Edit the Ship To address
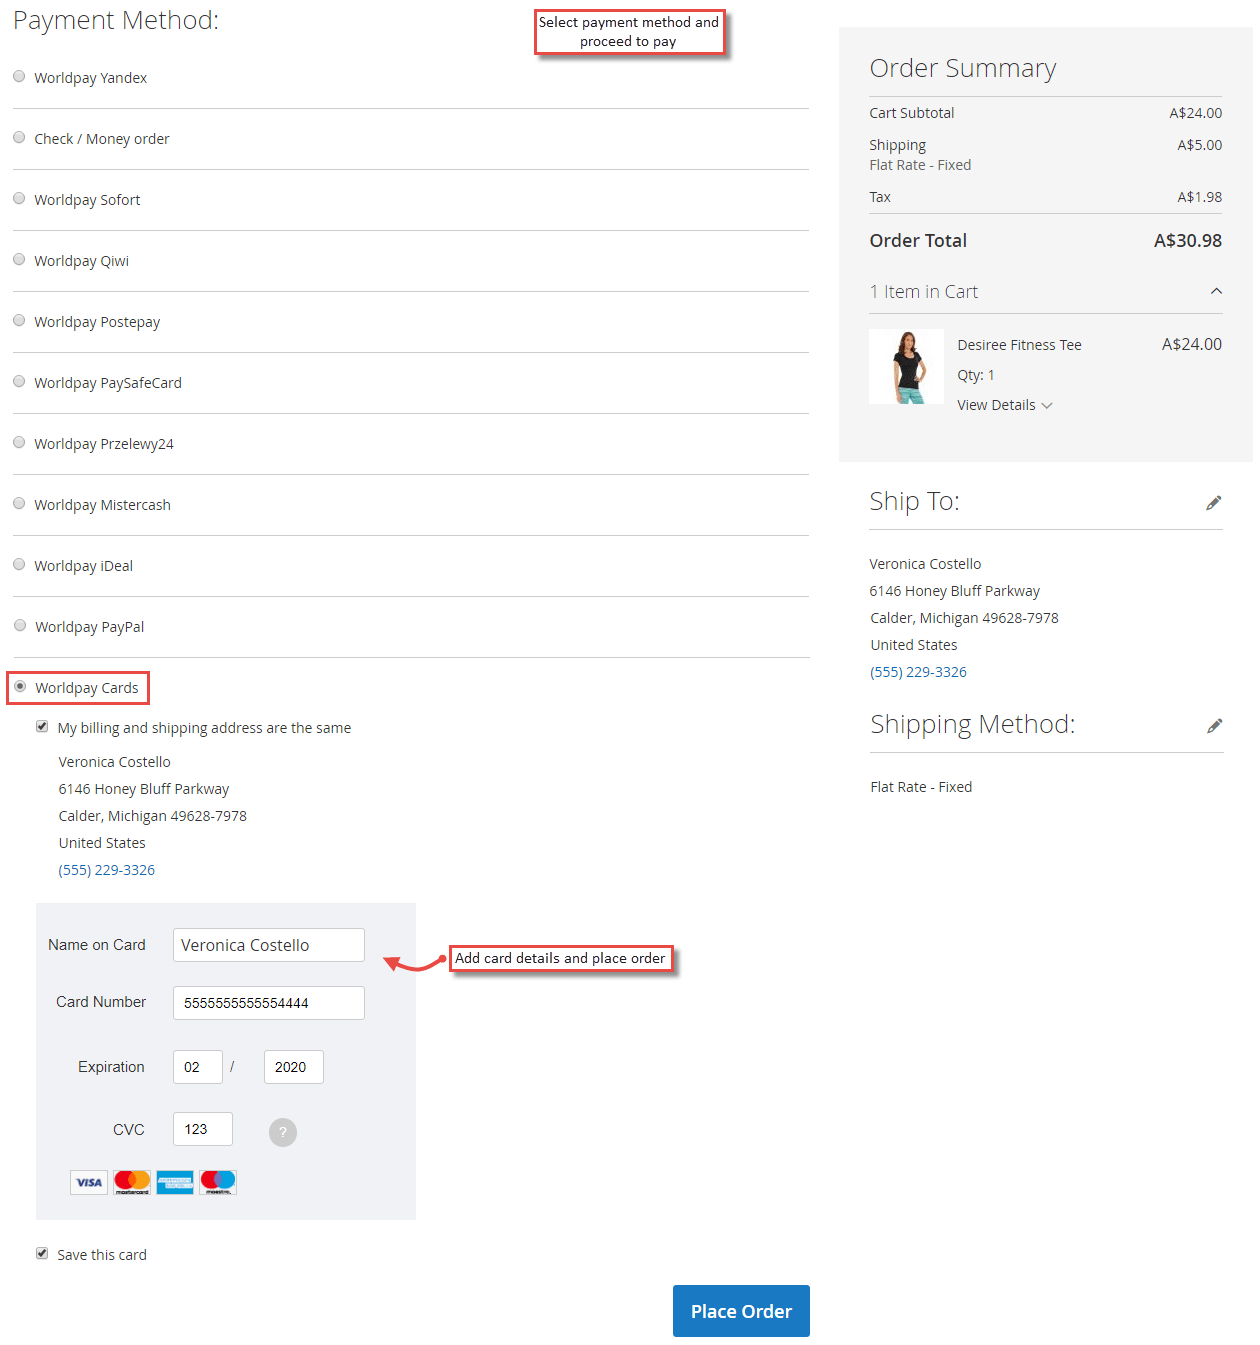The image size is (1260, 1345). point(1214,502)
